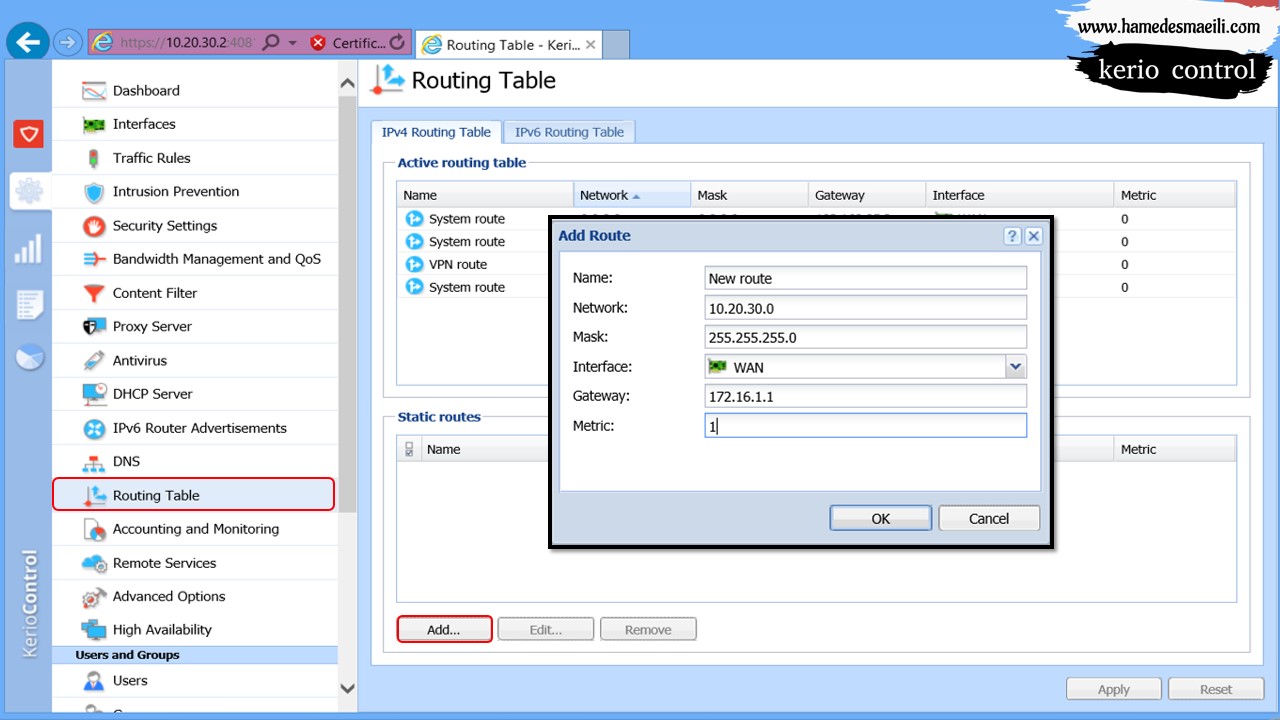Open High Availability icon

(94, 630)
